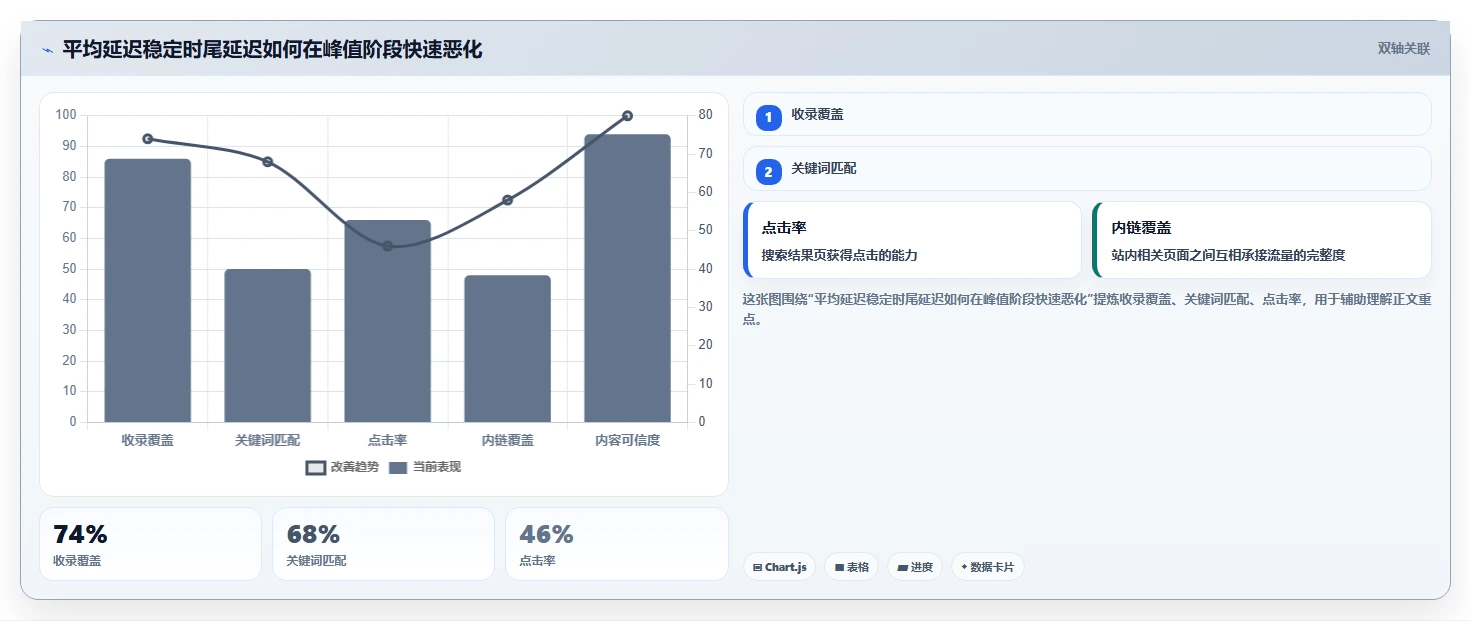
Task: Click the 表格 tag
Action: click(852, 567)
